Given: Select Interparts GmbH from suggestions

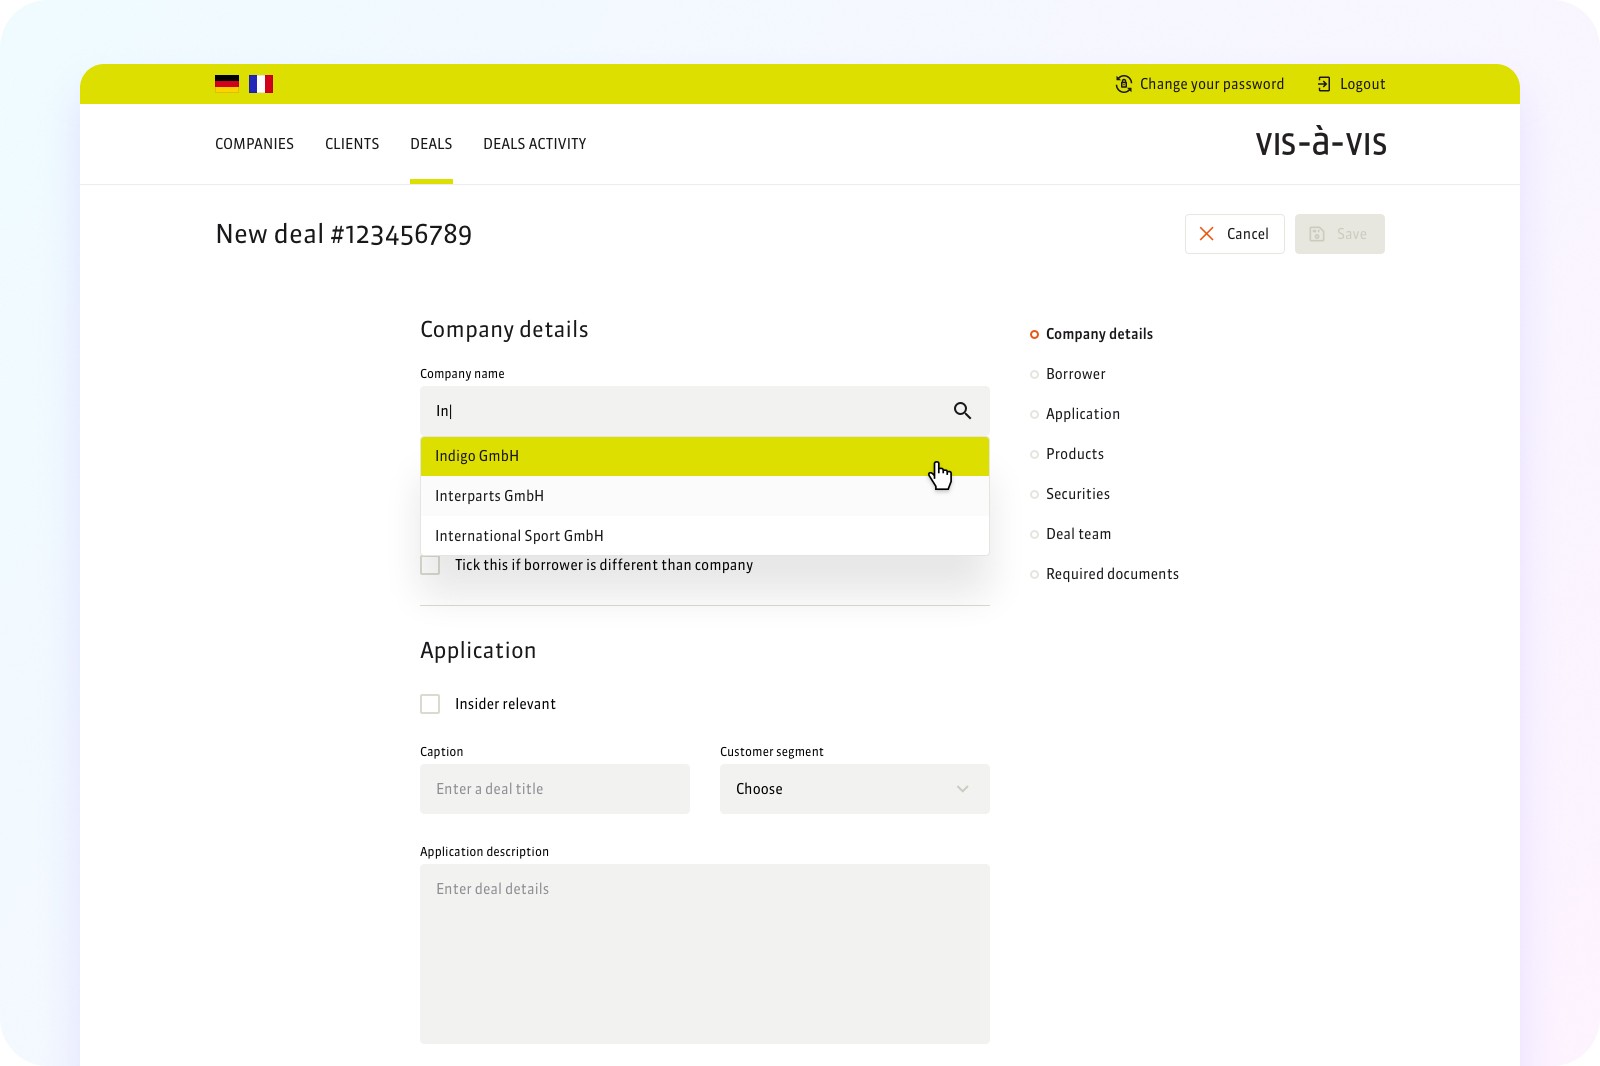Looking at the screenshot, I should click(x=705, y=496).
